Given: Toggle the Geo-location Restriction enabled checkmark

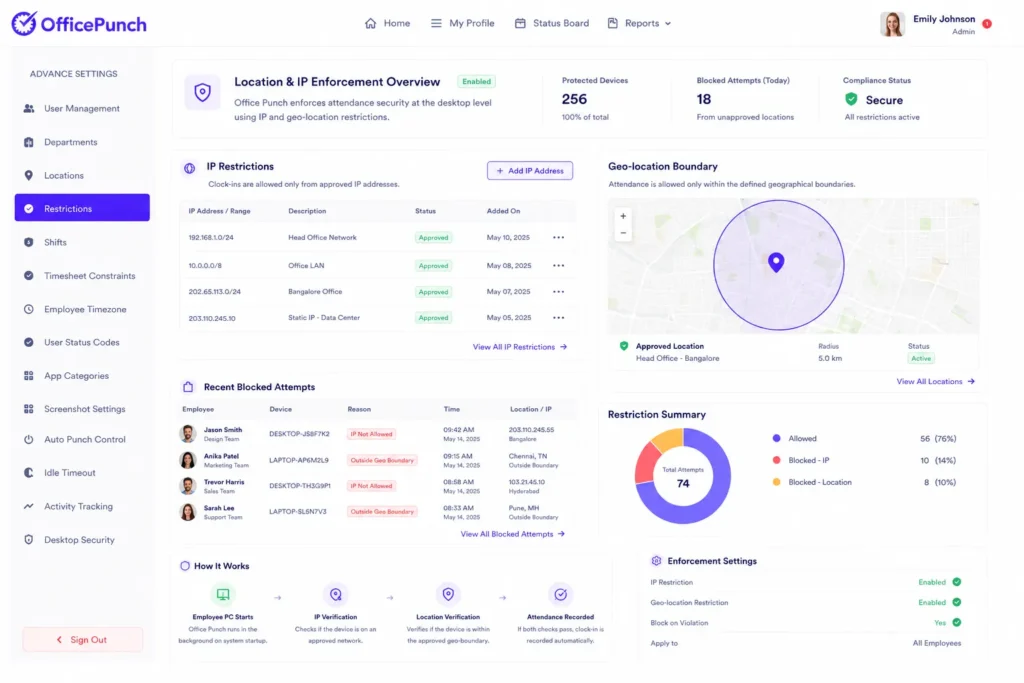Looking at the screenshot, I should coord(957,602).
